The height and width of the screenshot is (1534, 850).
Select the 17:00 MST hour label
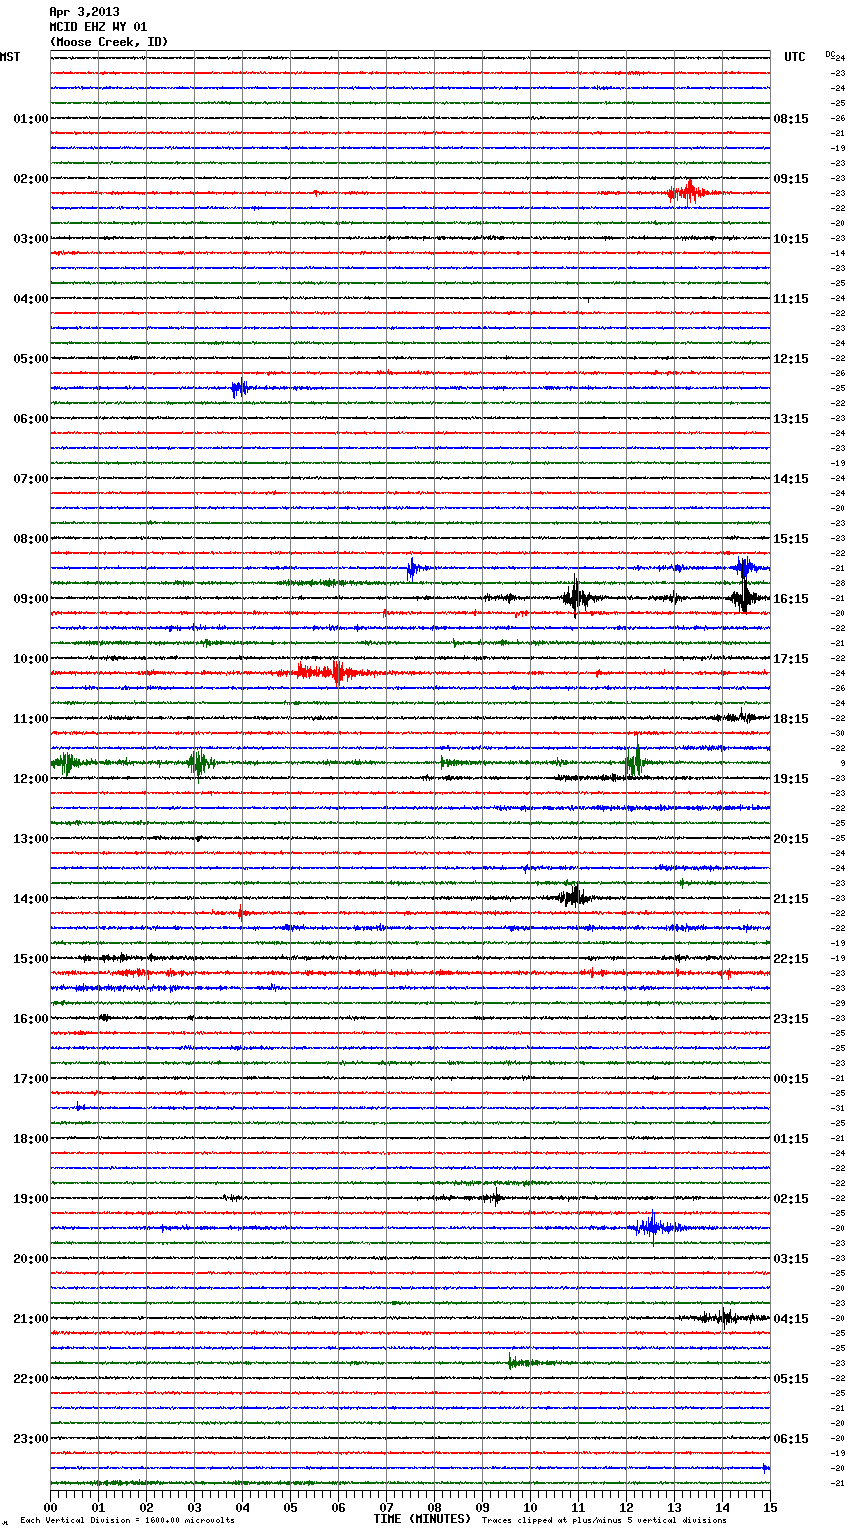30,1078
